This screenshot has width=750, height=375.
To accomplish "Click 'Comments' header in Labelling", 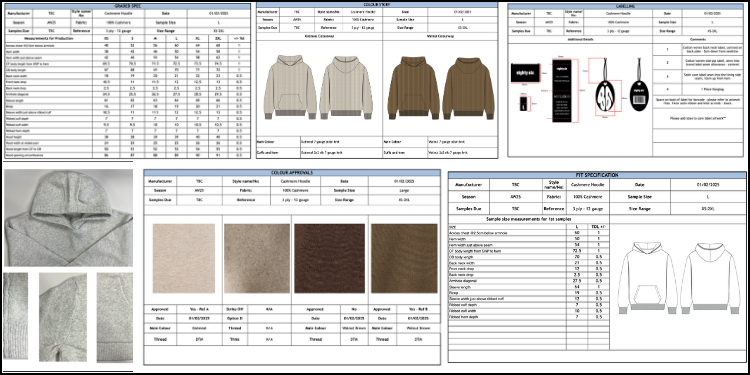I will [x=698, y=39].
